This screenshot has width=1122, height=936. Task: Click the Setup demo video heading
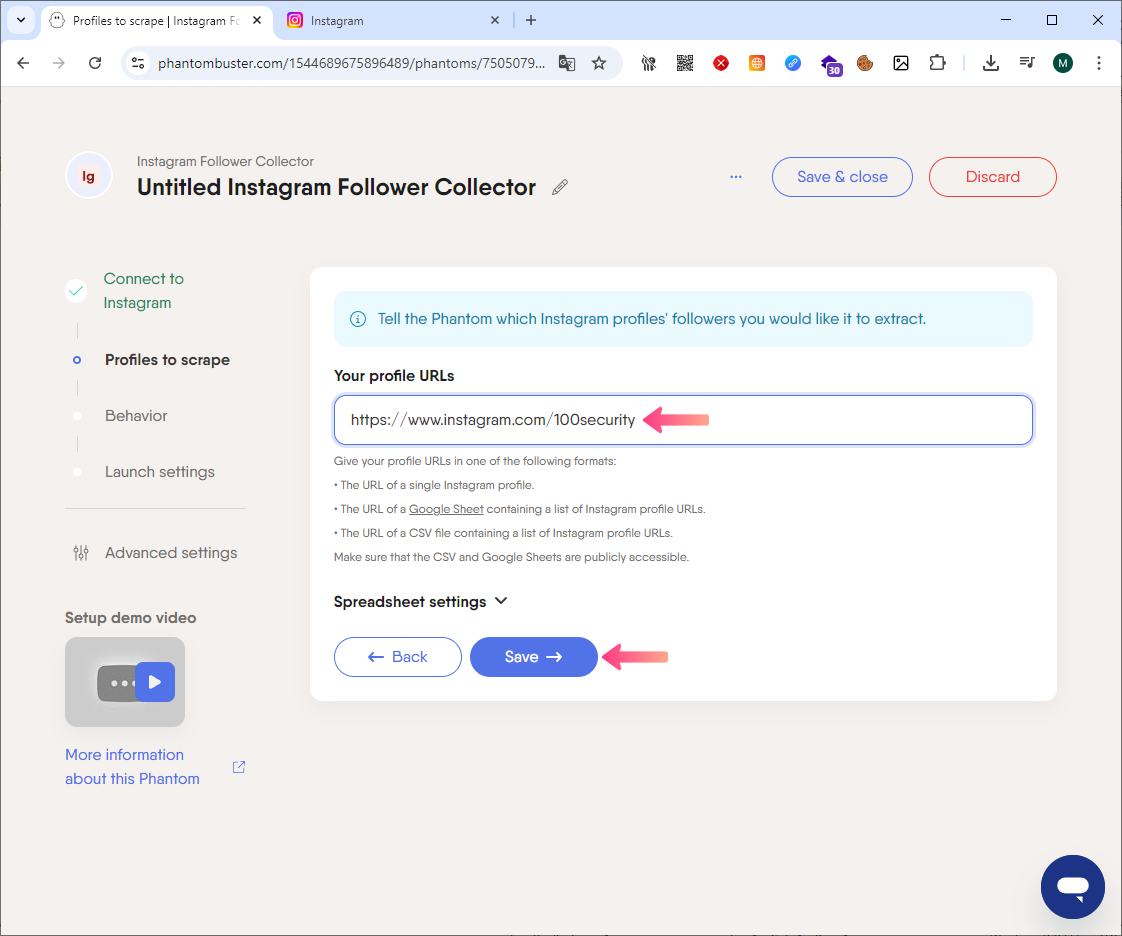click(130, 618)
